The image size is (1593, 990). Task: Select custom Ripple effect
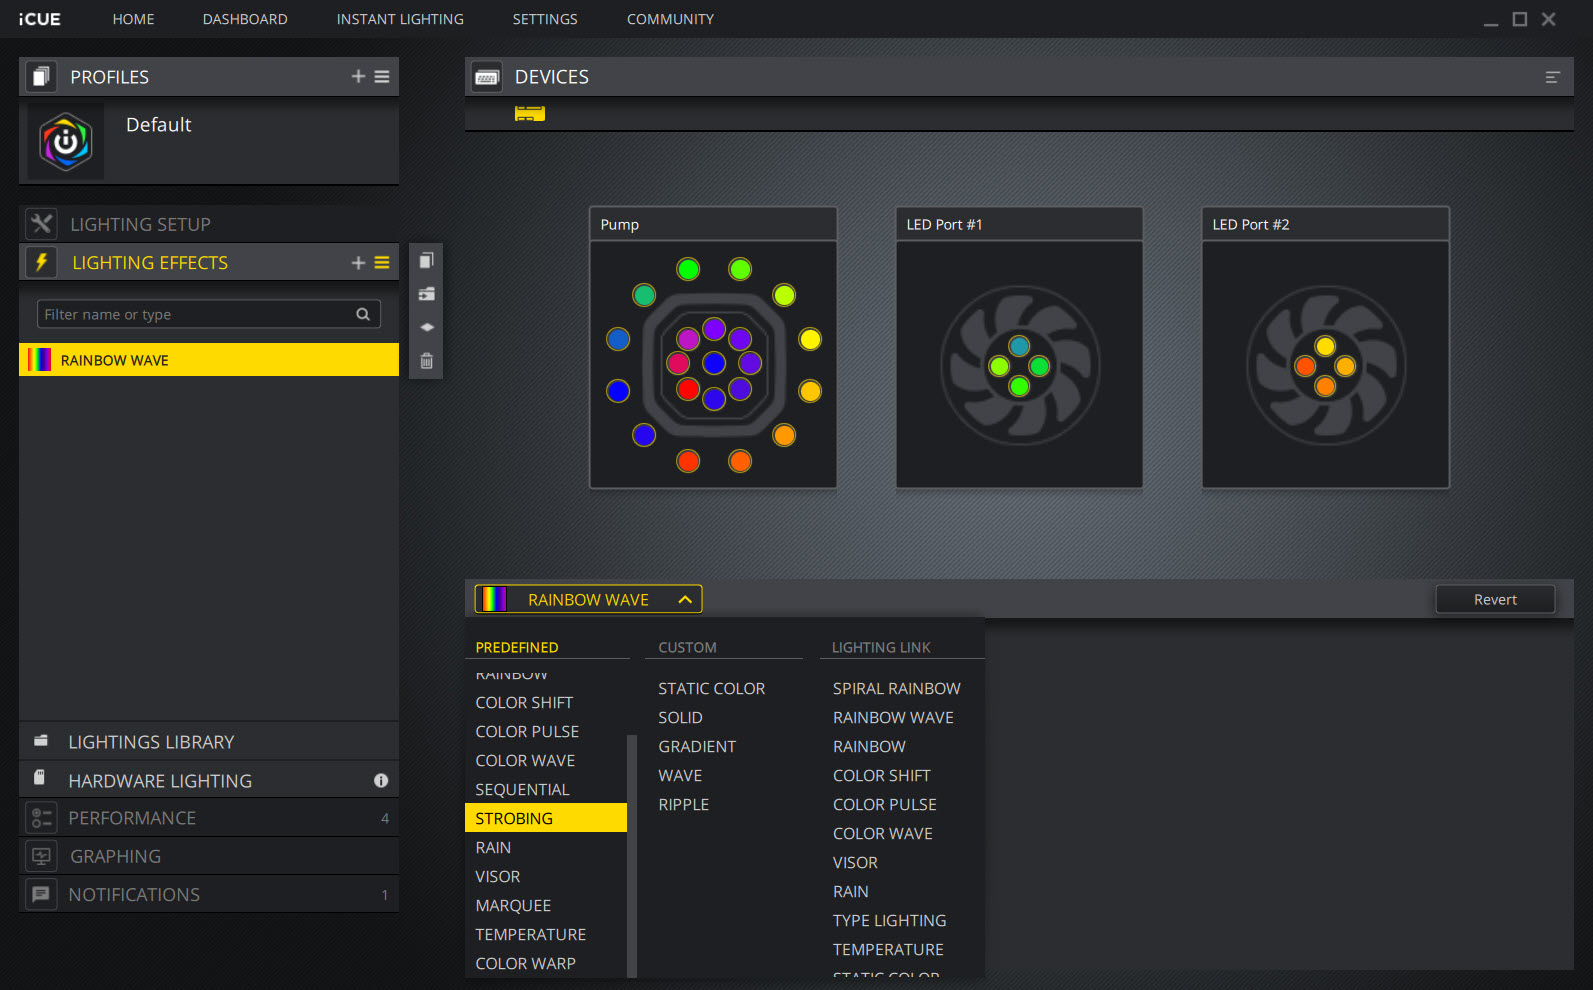pyautogui.click(x=683, y=804)
